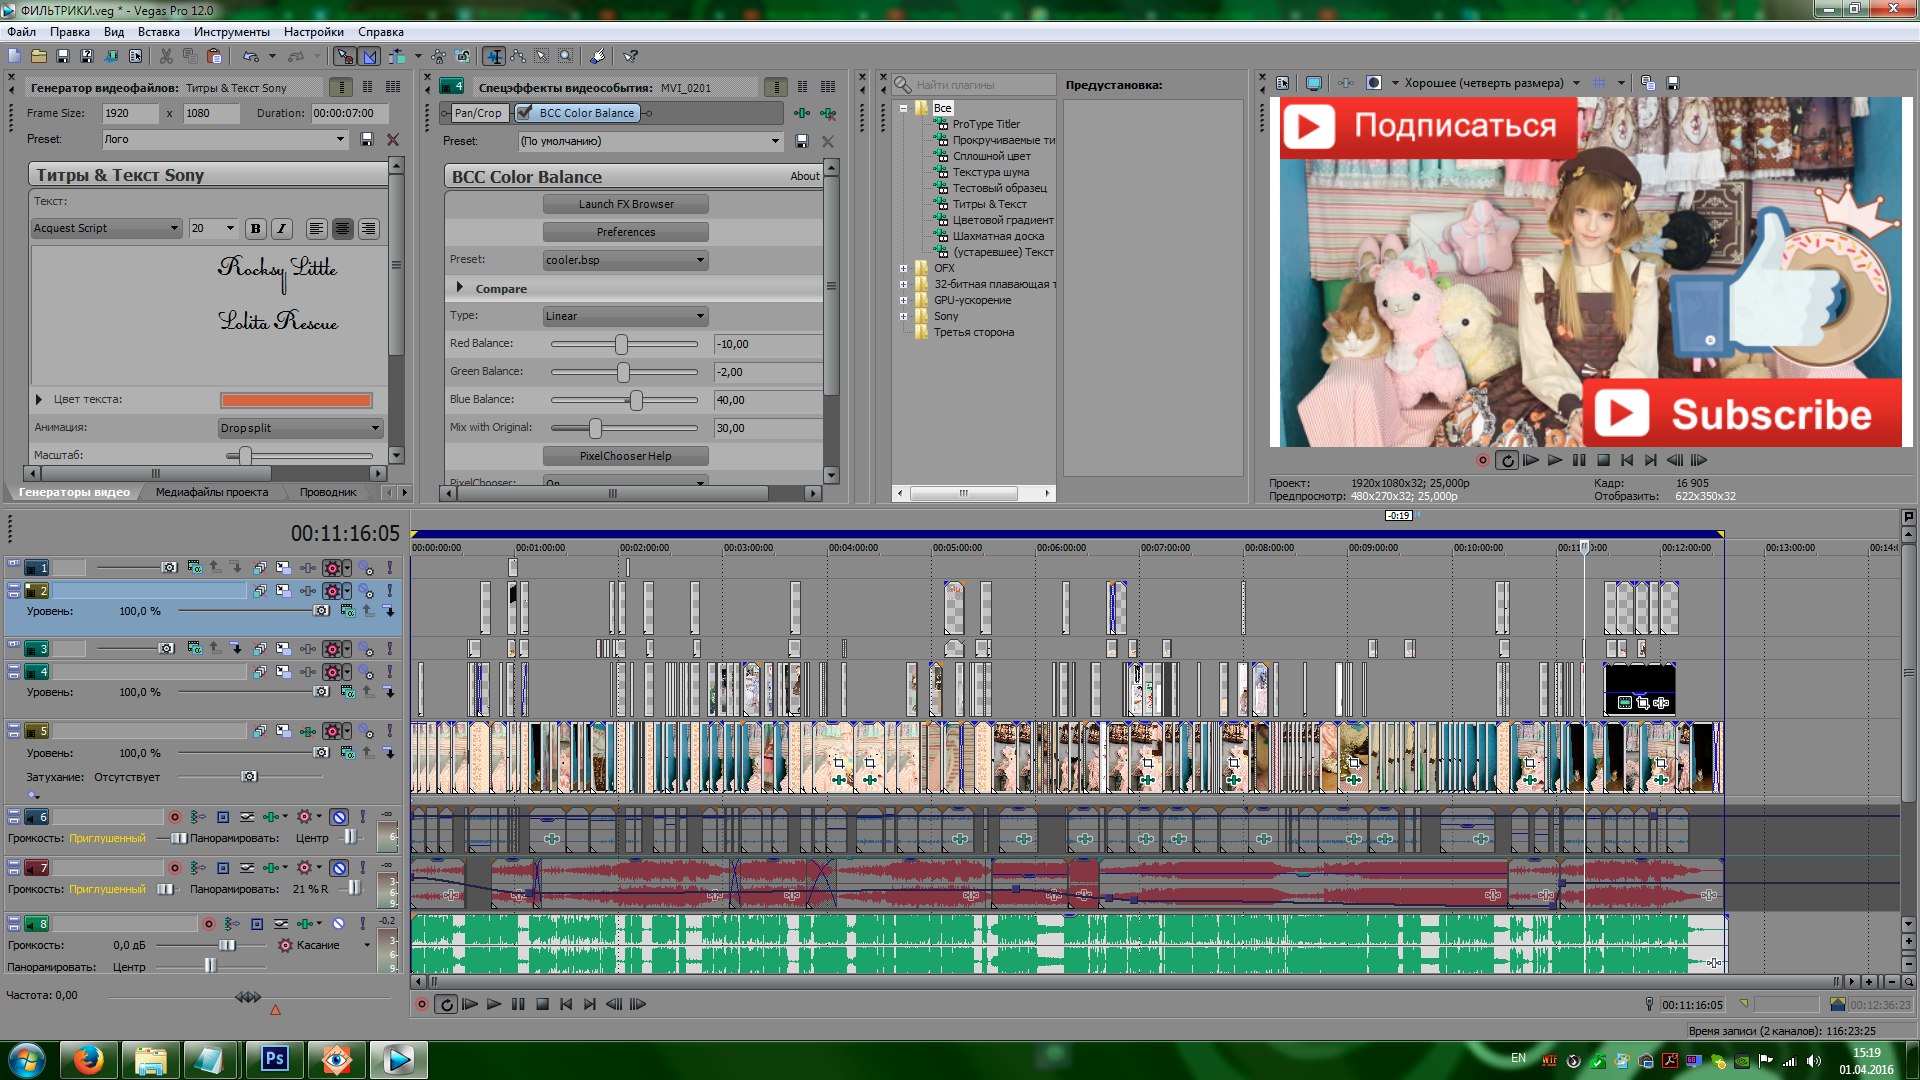Arm track 6 for record

(174, 817)
